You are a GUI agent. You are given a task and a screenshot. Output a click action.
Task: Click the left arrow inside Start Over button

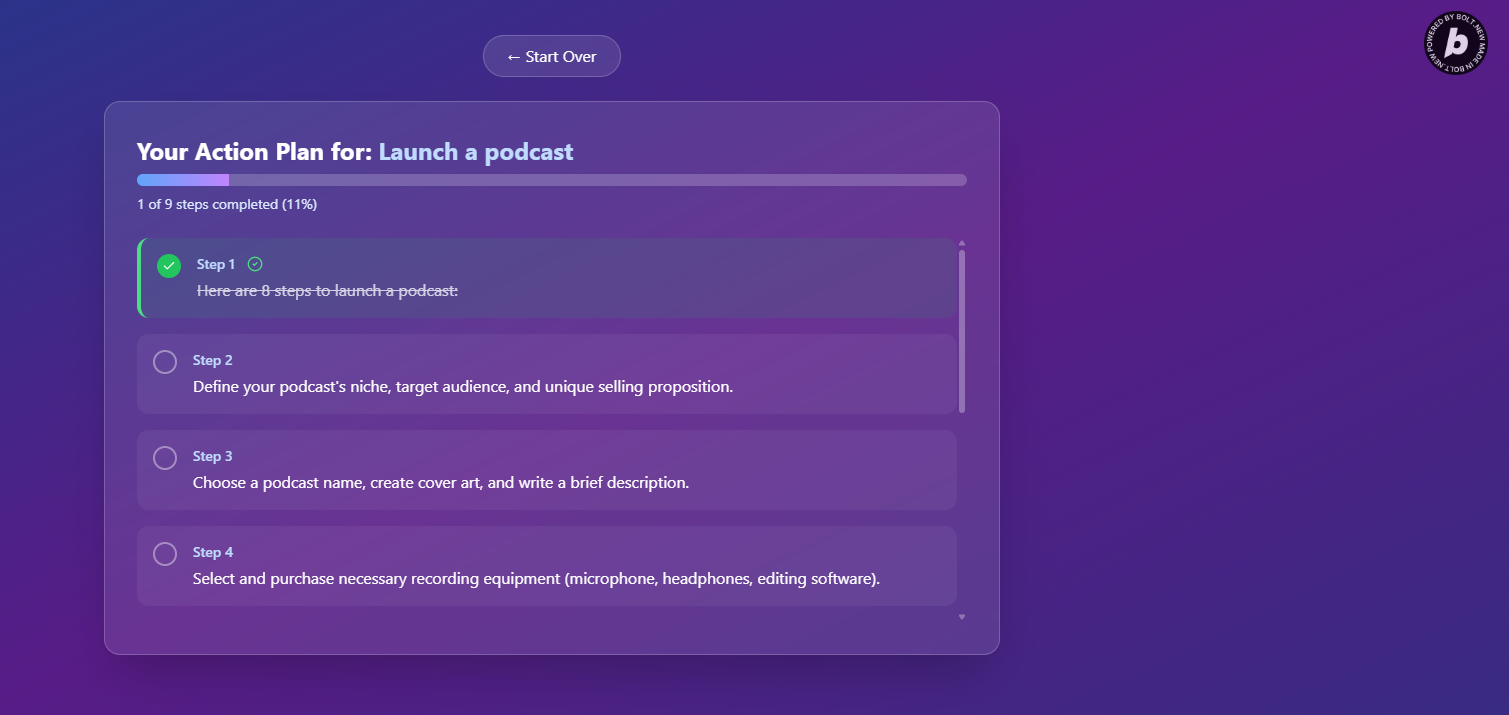[x=514, y=56]
